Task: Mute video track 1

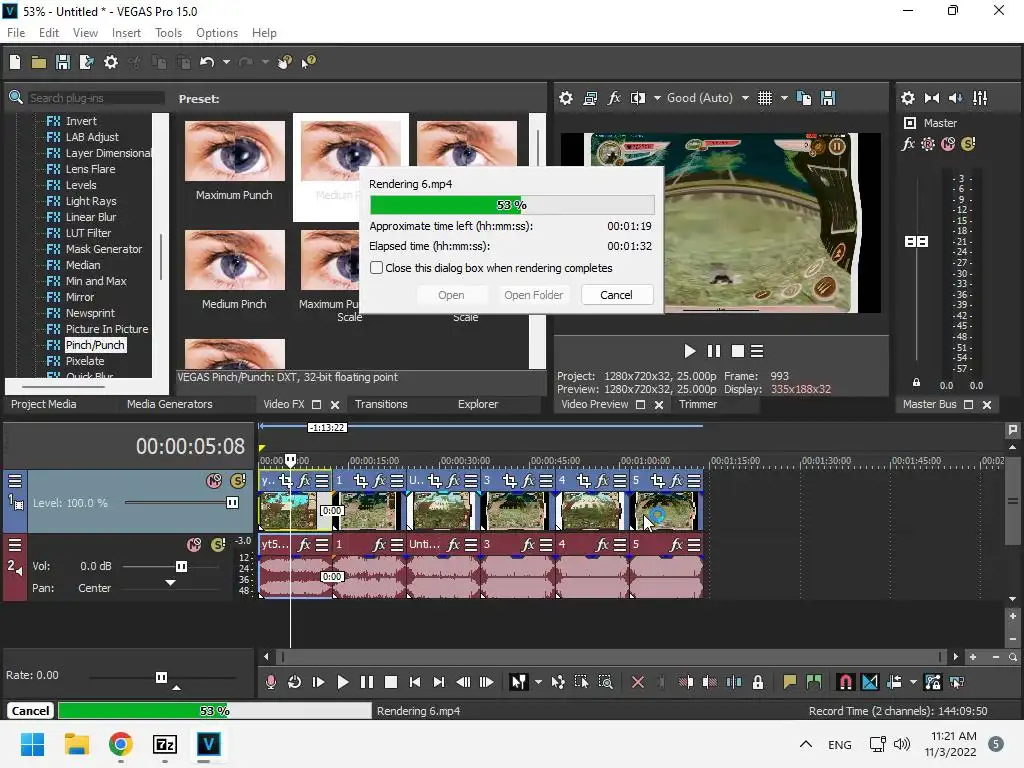Action: [214, 481]
